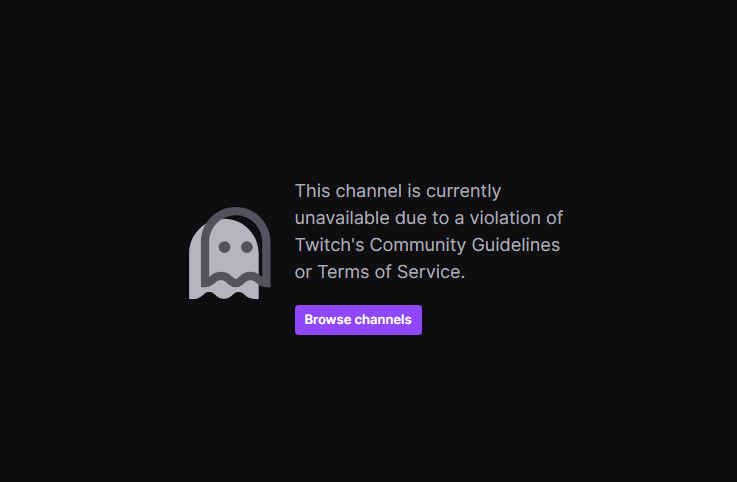Click the word 'Guidelines' in third line
The image size is (737, 482).
pyautogui.click(x=516, y=245)
